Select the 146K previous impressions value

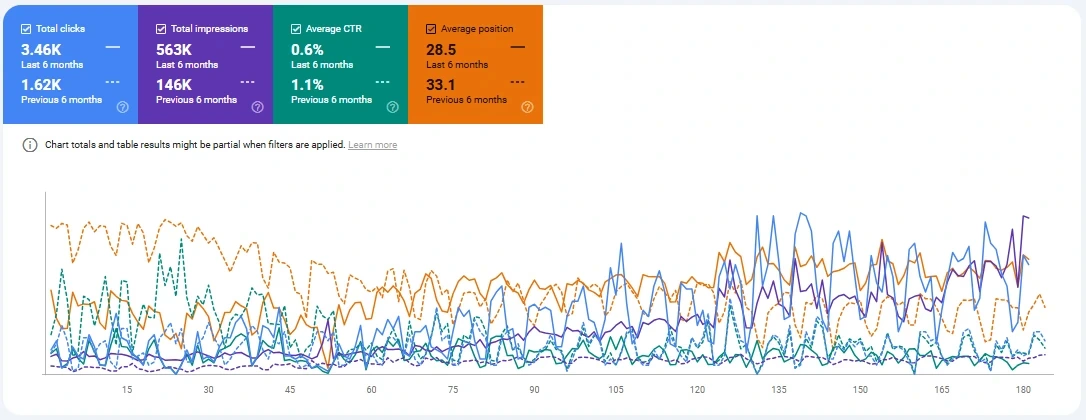tap(175, 85)
